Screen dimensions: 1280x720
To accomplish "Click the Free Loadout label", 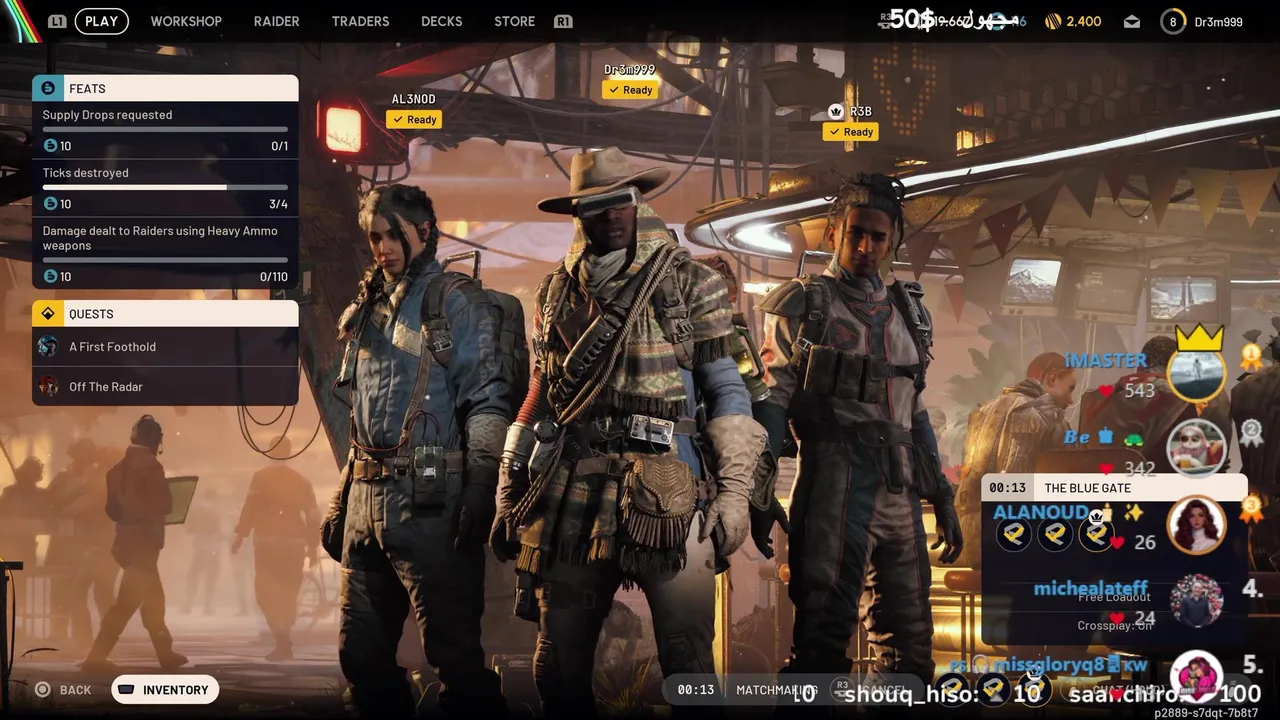I will [1114, 597].
